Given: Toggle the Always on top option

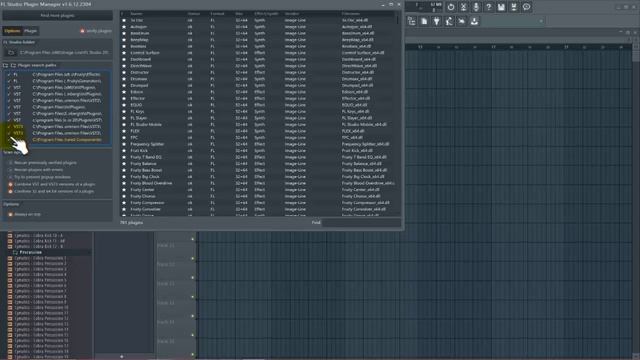Looking at the screenshot, I should tap(24, 214).
